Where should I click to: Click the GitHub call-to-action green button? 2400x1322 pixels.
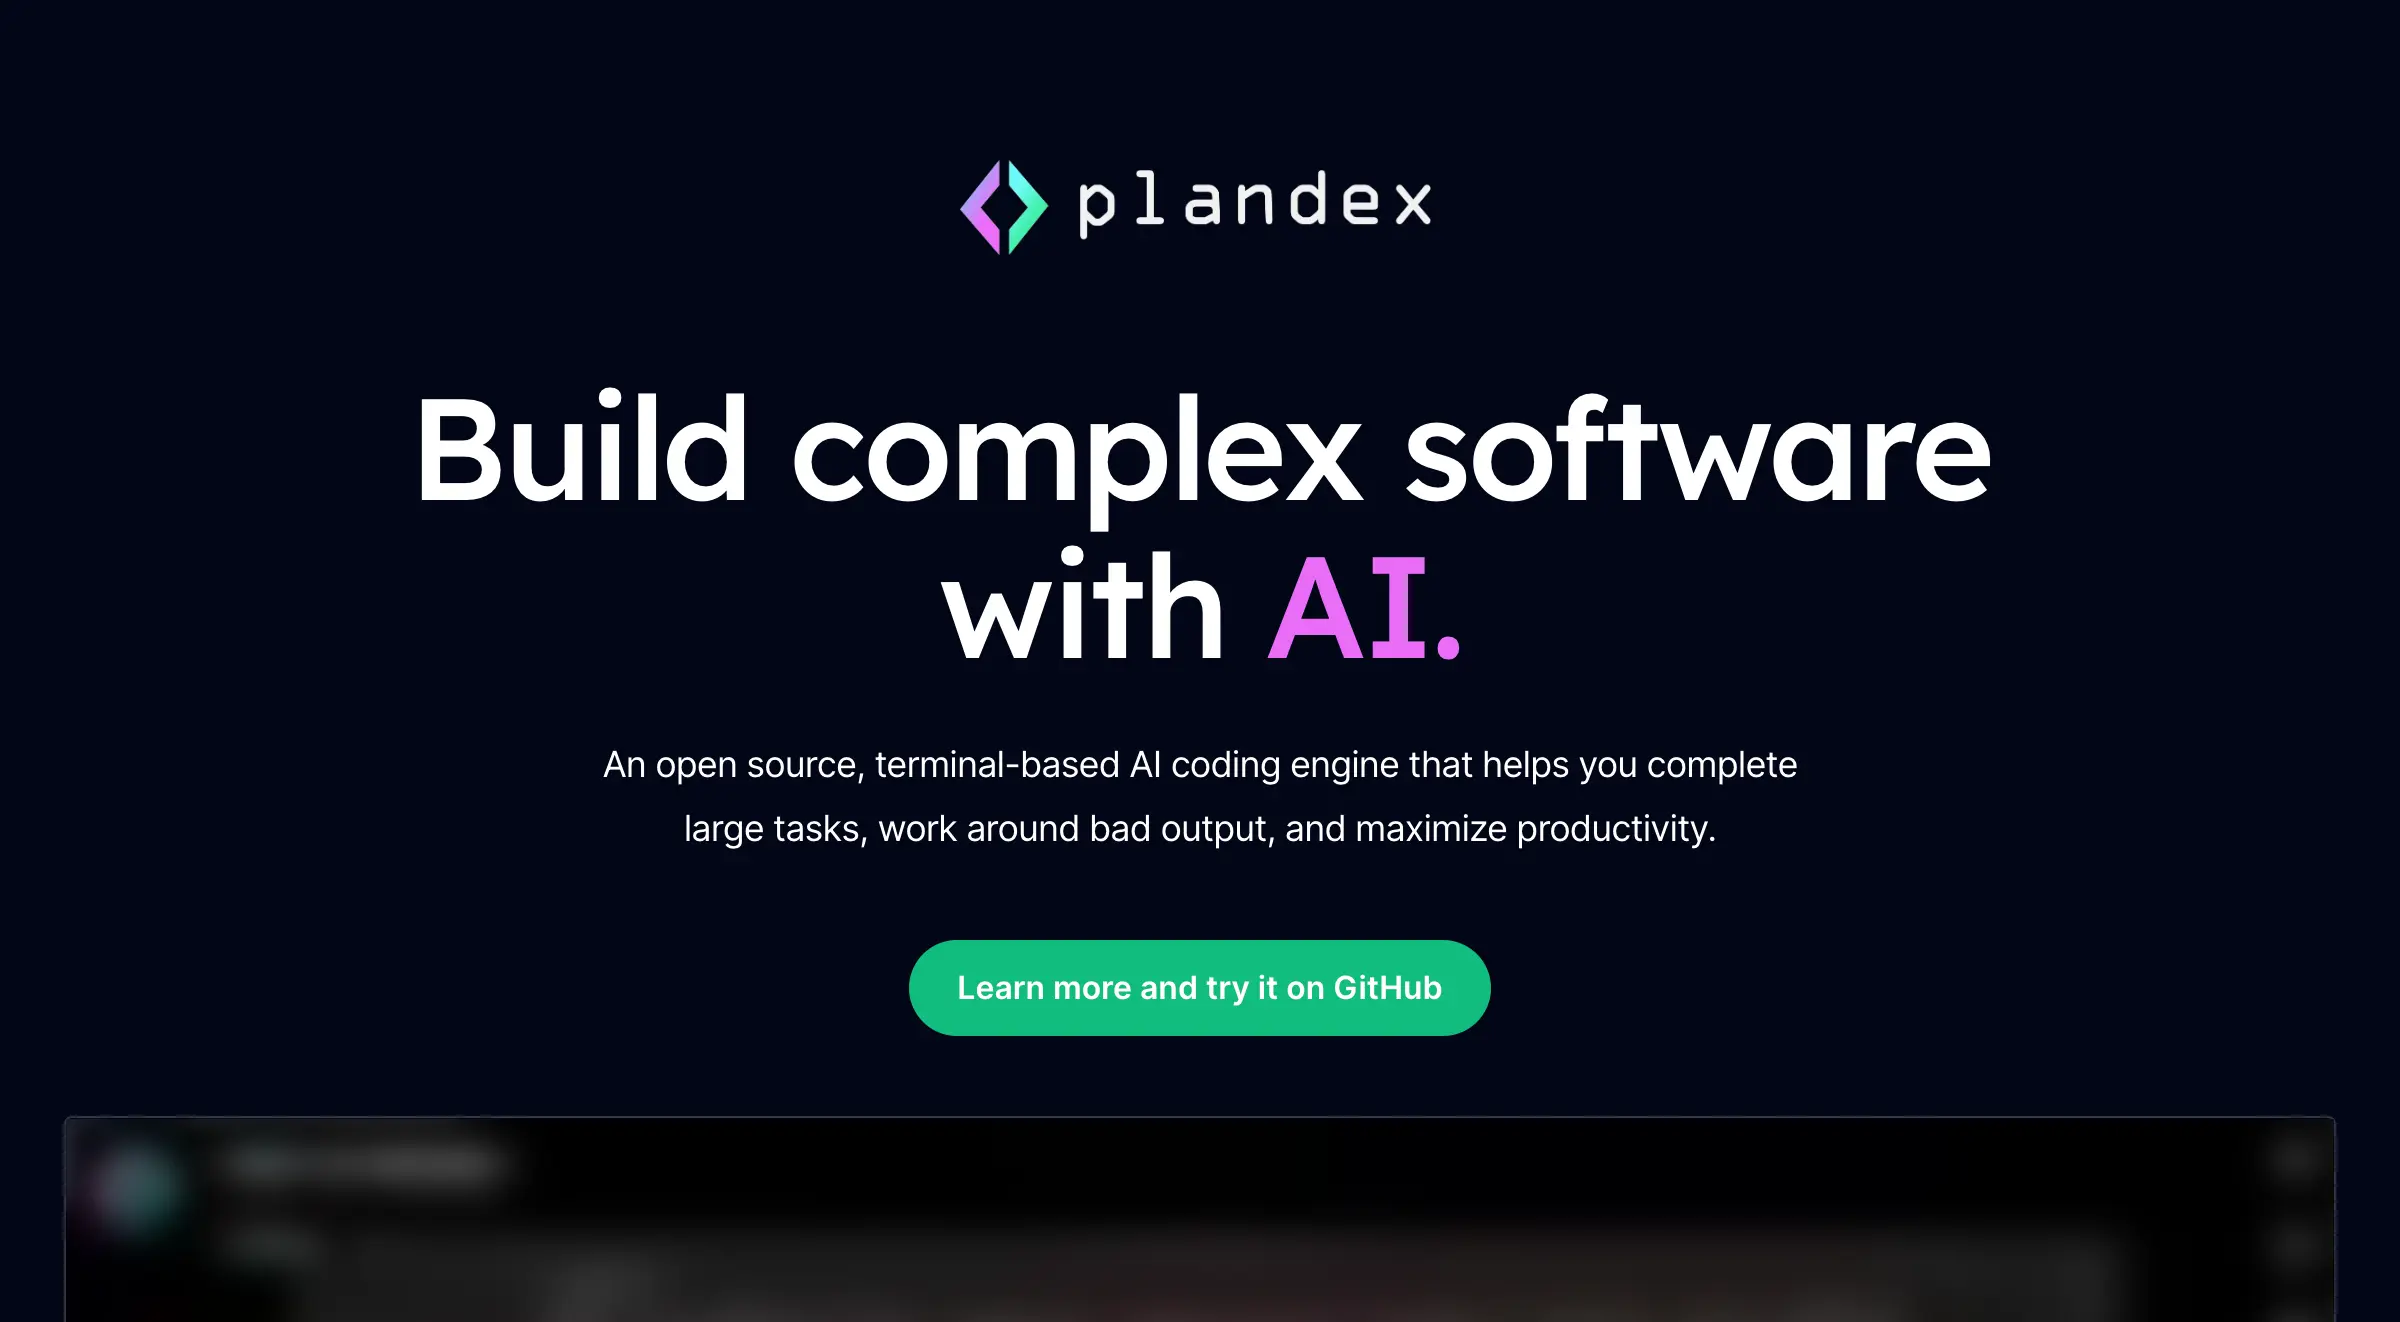(1199, 987)
